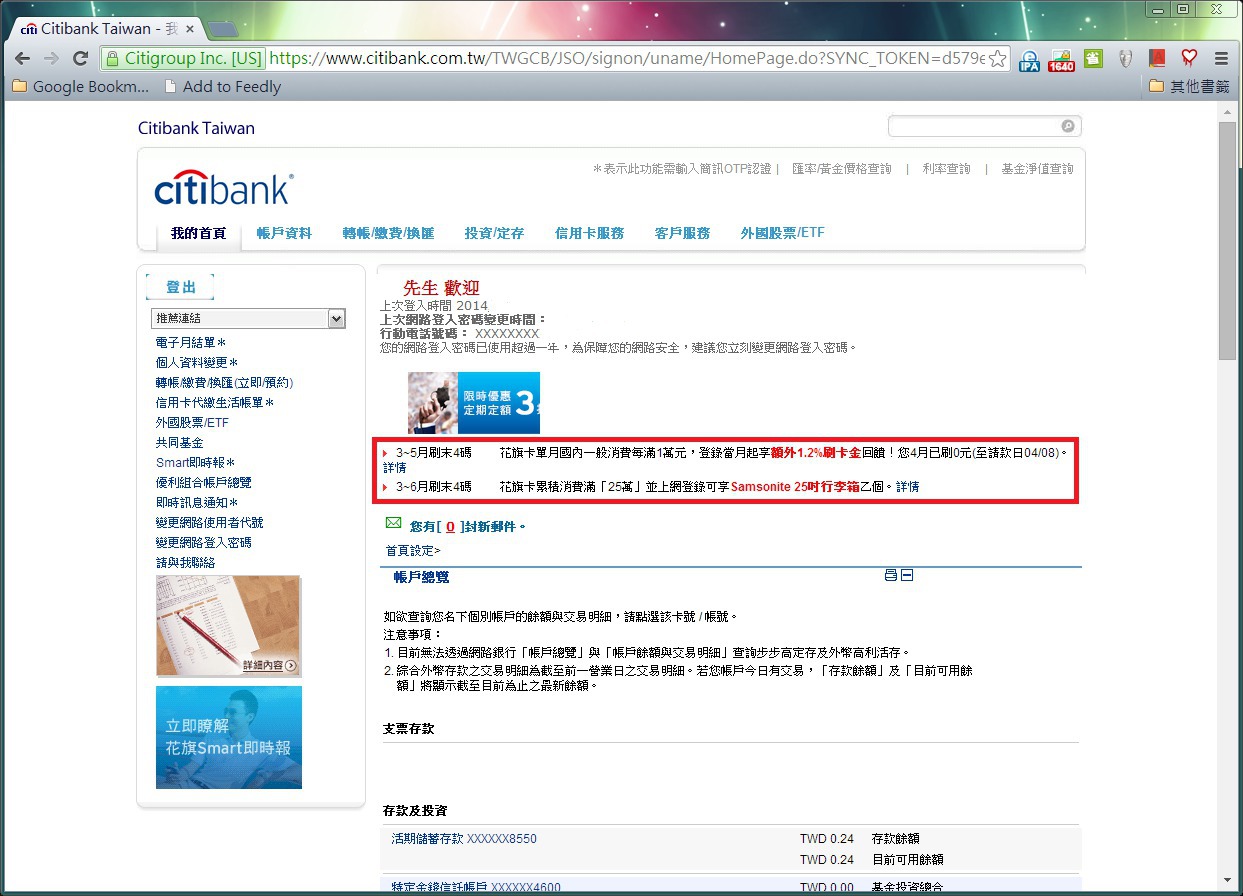Screen dimensions: 1243x896
Task: Click the citibank logo
Action: pyautogui.click(x=224, y=189)
